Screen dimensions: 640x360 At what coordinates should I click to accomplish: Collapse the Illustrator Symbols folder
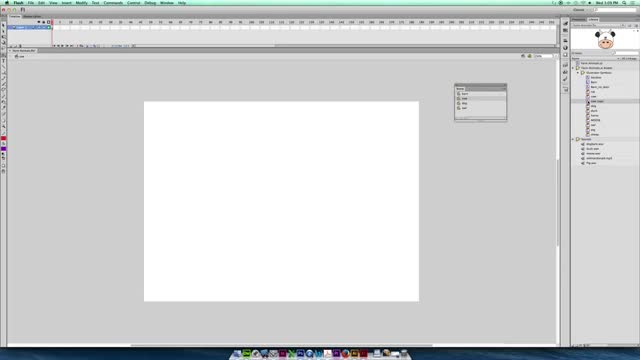(578, 73)
